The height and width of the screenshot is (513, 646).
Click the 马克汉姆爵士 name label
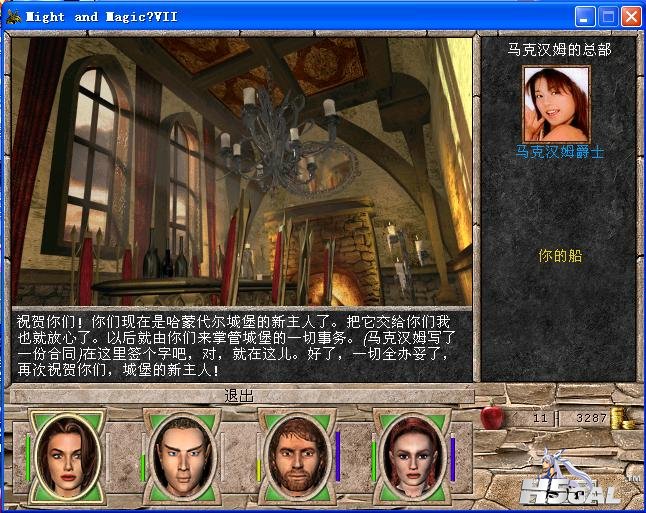(559, 152)
